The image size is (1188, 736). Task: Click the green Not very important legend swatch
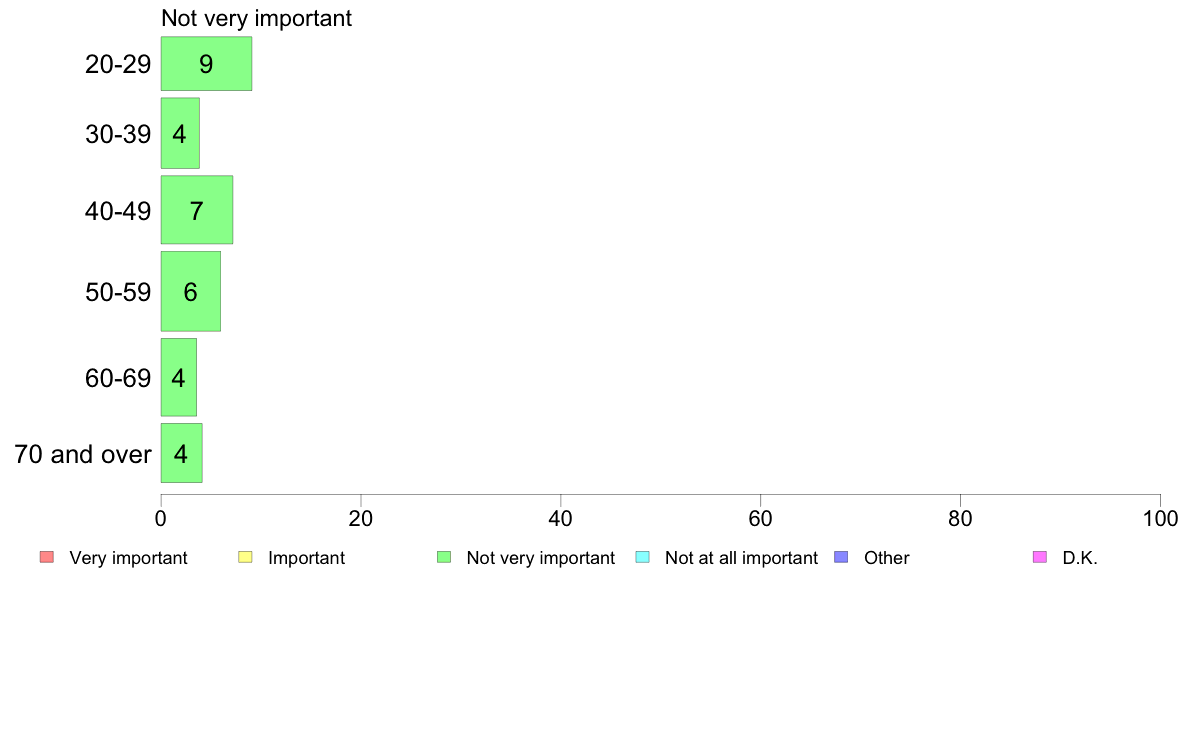point(444,557)
